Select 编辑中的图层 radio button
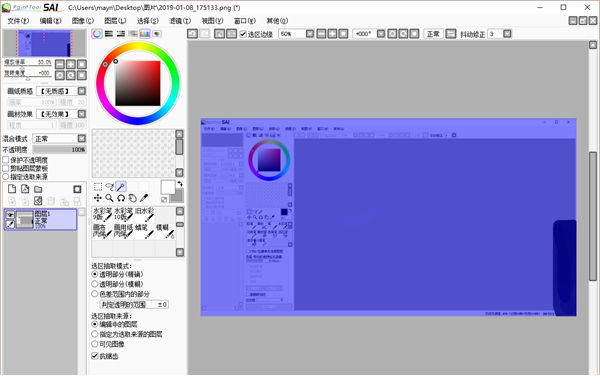Screen dimensions: 600x390 tap(95, 324)
